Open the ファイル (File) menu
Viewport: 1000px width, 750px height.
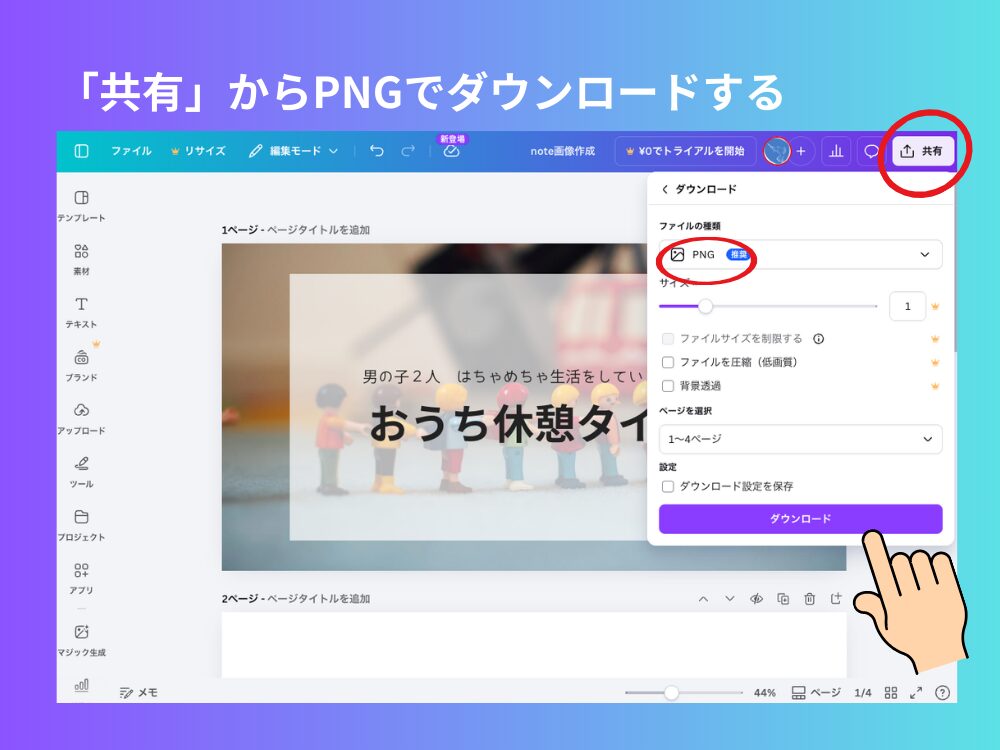pyautogui.click(x=131, y=151)
